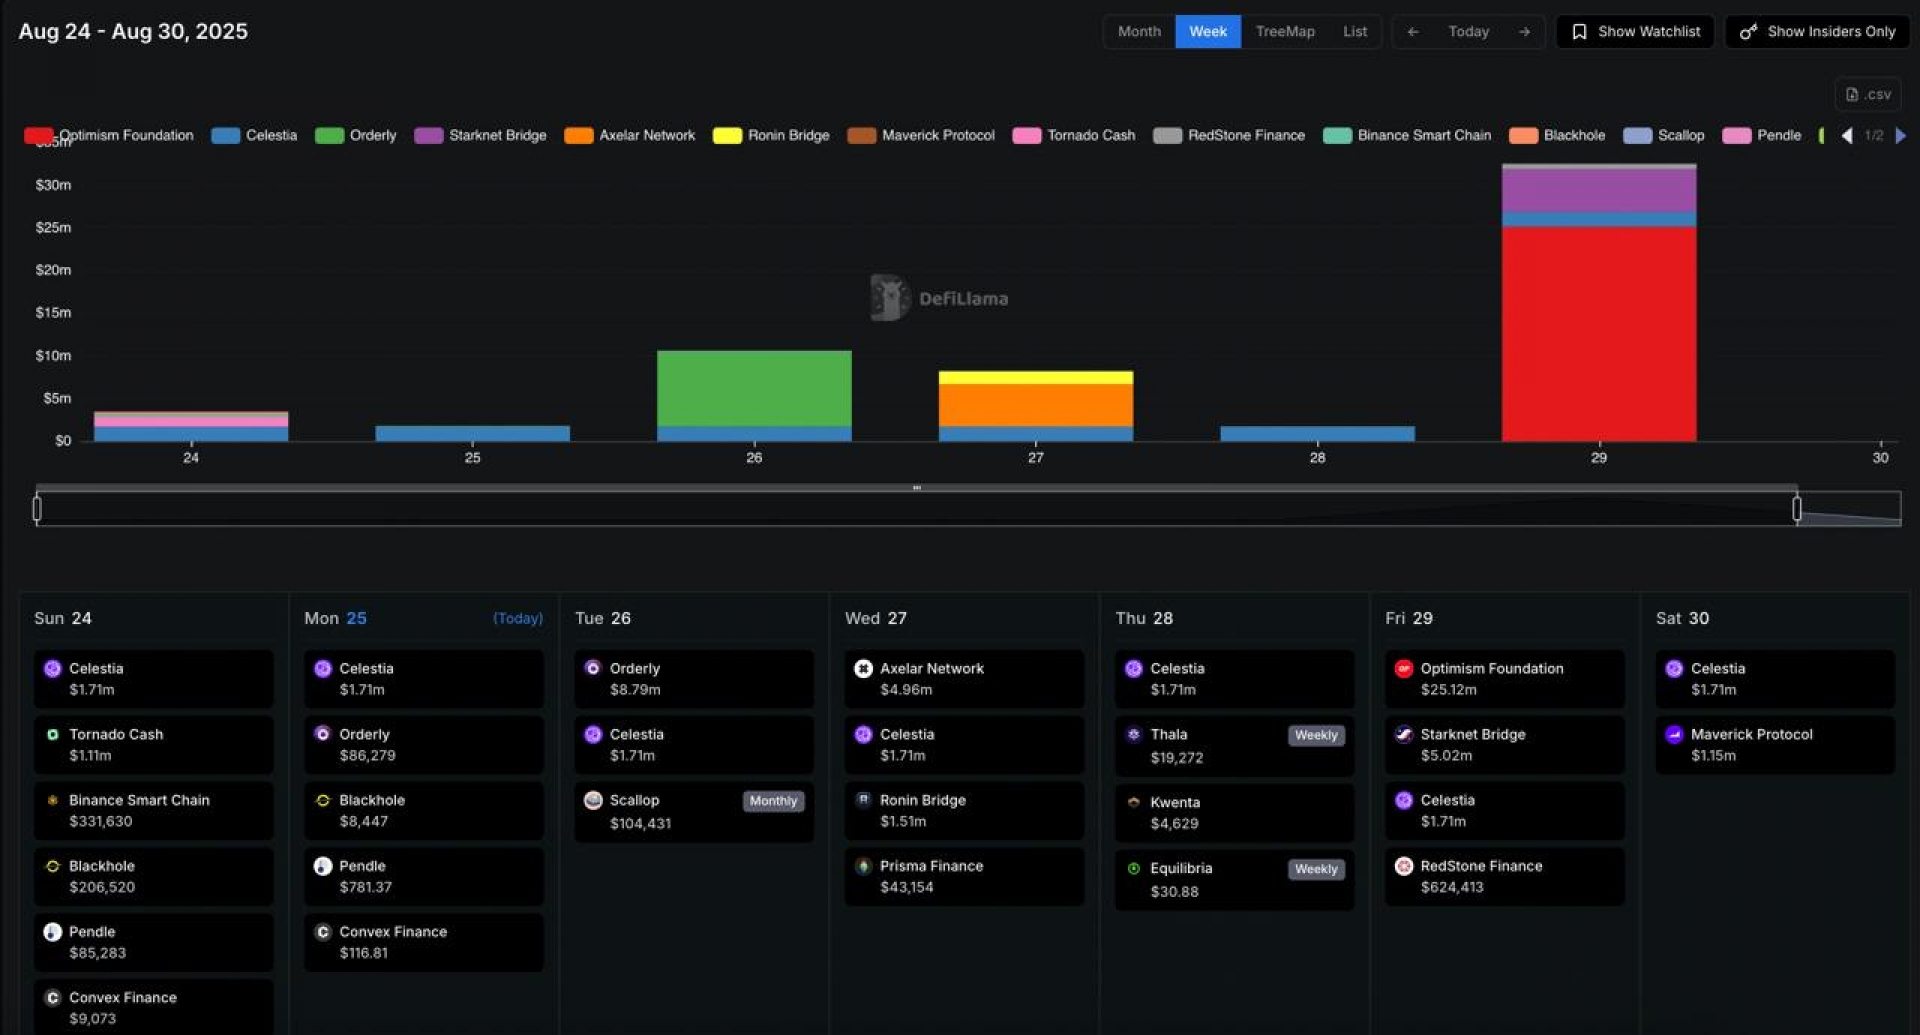Go to next legend page arrow
This screenshot has width=1920, height=1035.
tap(1900, 136)
